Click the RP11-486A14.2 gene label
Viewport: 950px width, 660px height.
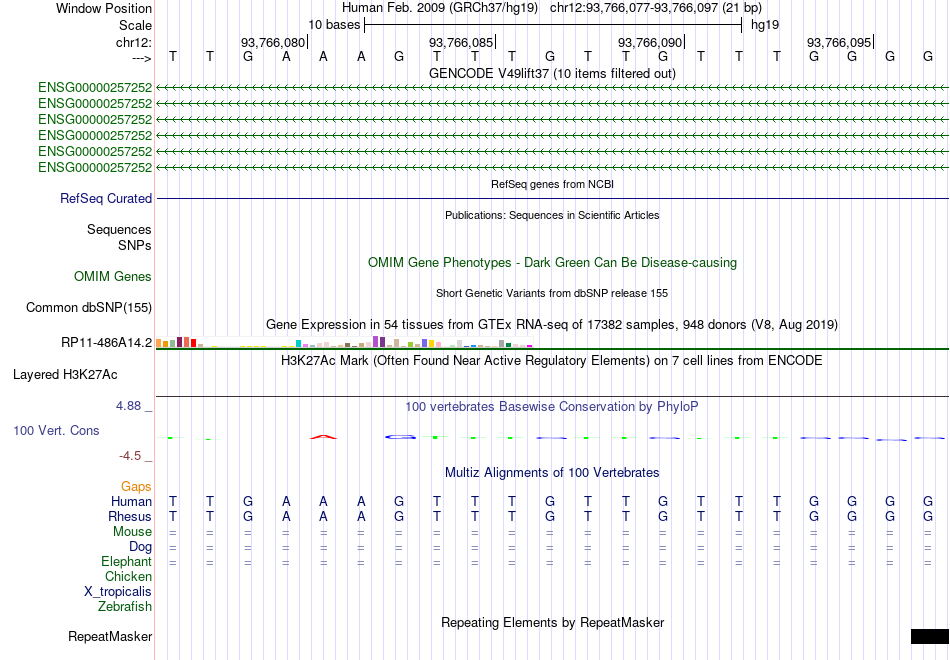107,342
